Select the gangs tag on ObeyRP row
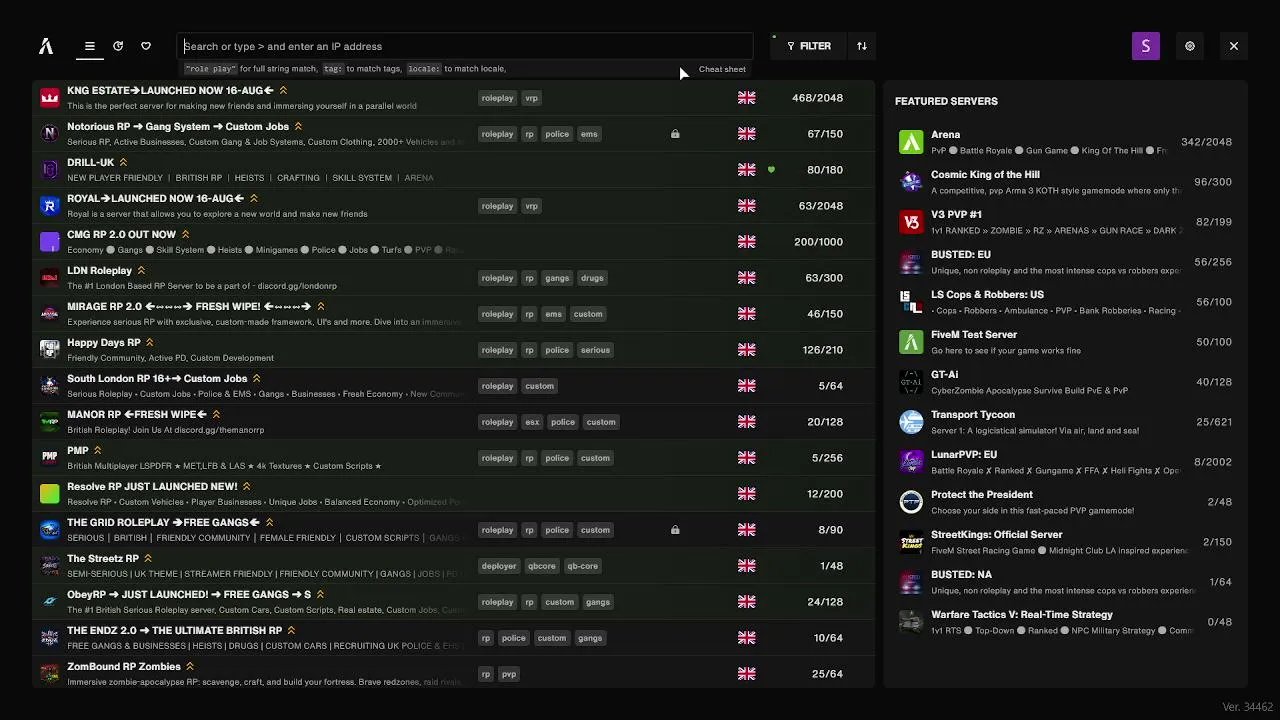The width and height of the screenshot is (1280, 720). tap(598, 602)
